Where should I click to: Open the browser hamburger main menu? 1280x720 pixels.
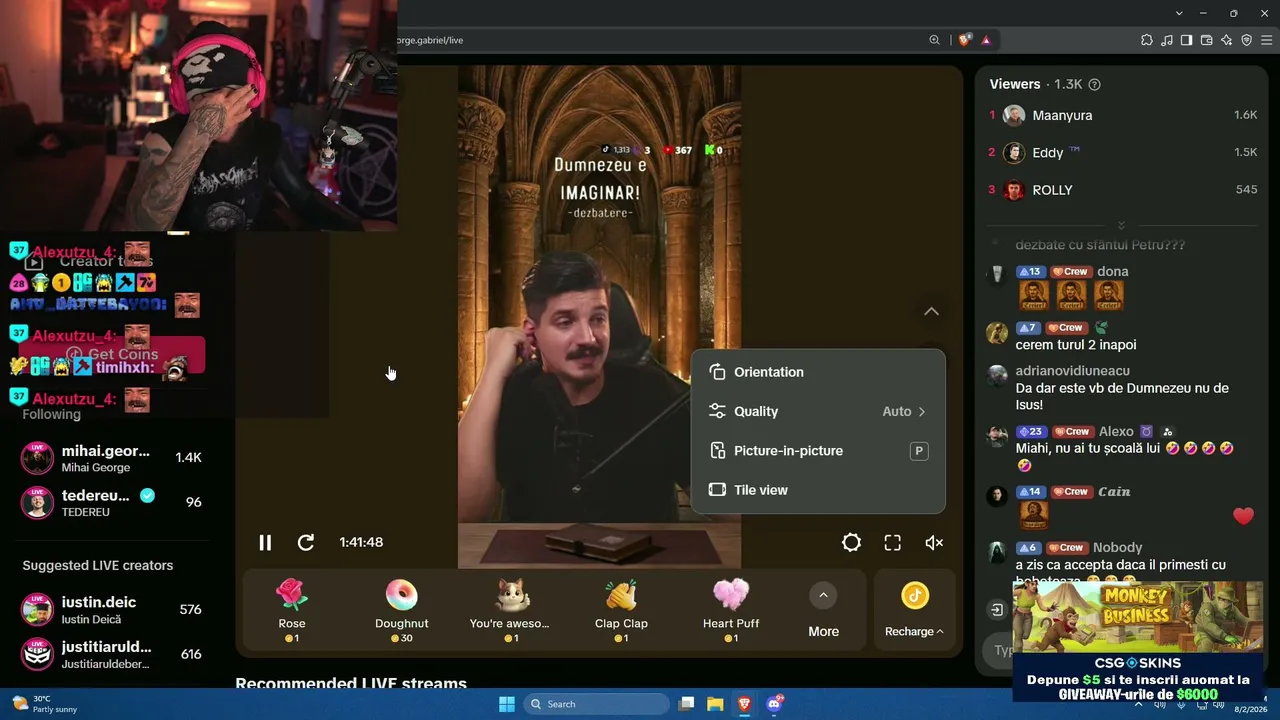point(1266,40)
